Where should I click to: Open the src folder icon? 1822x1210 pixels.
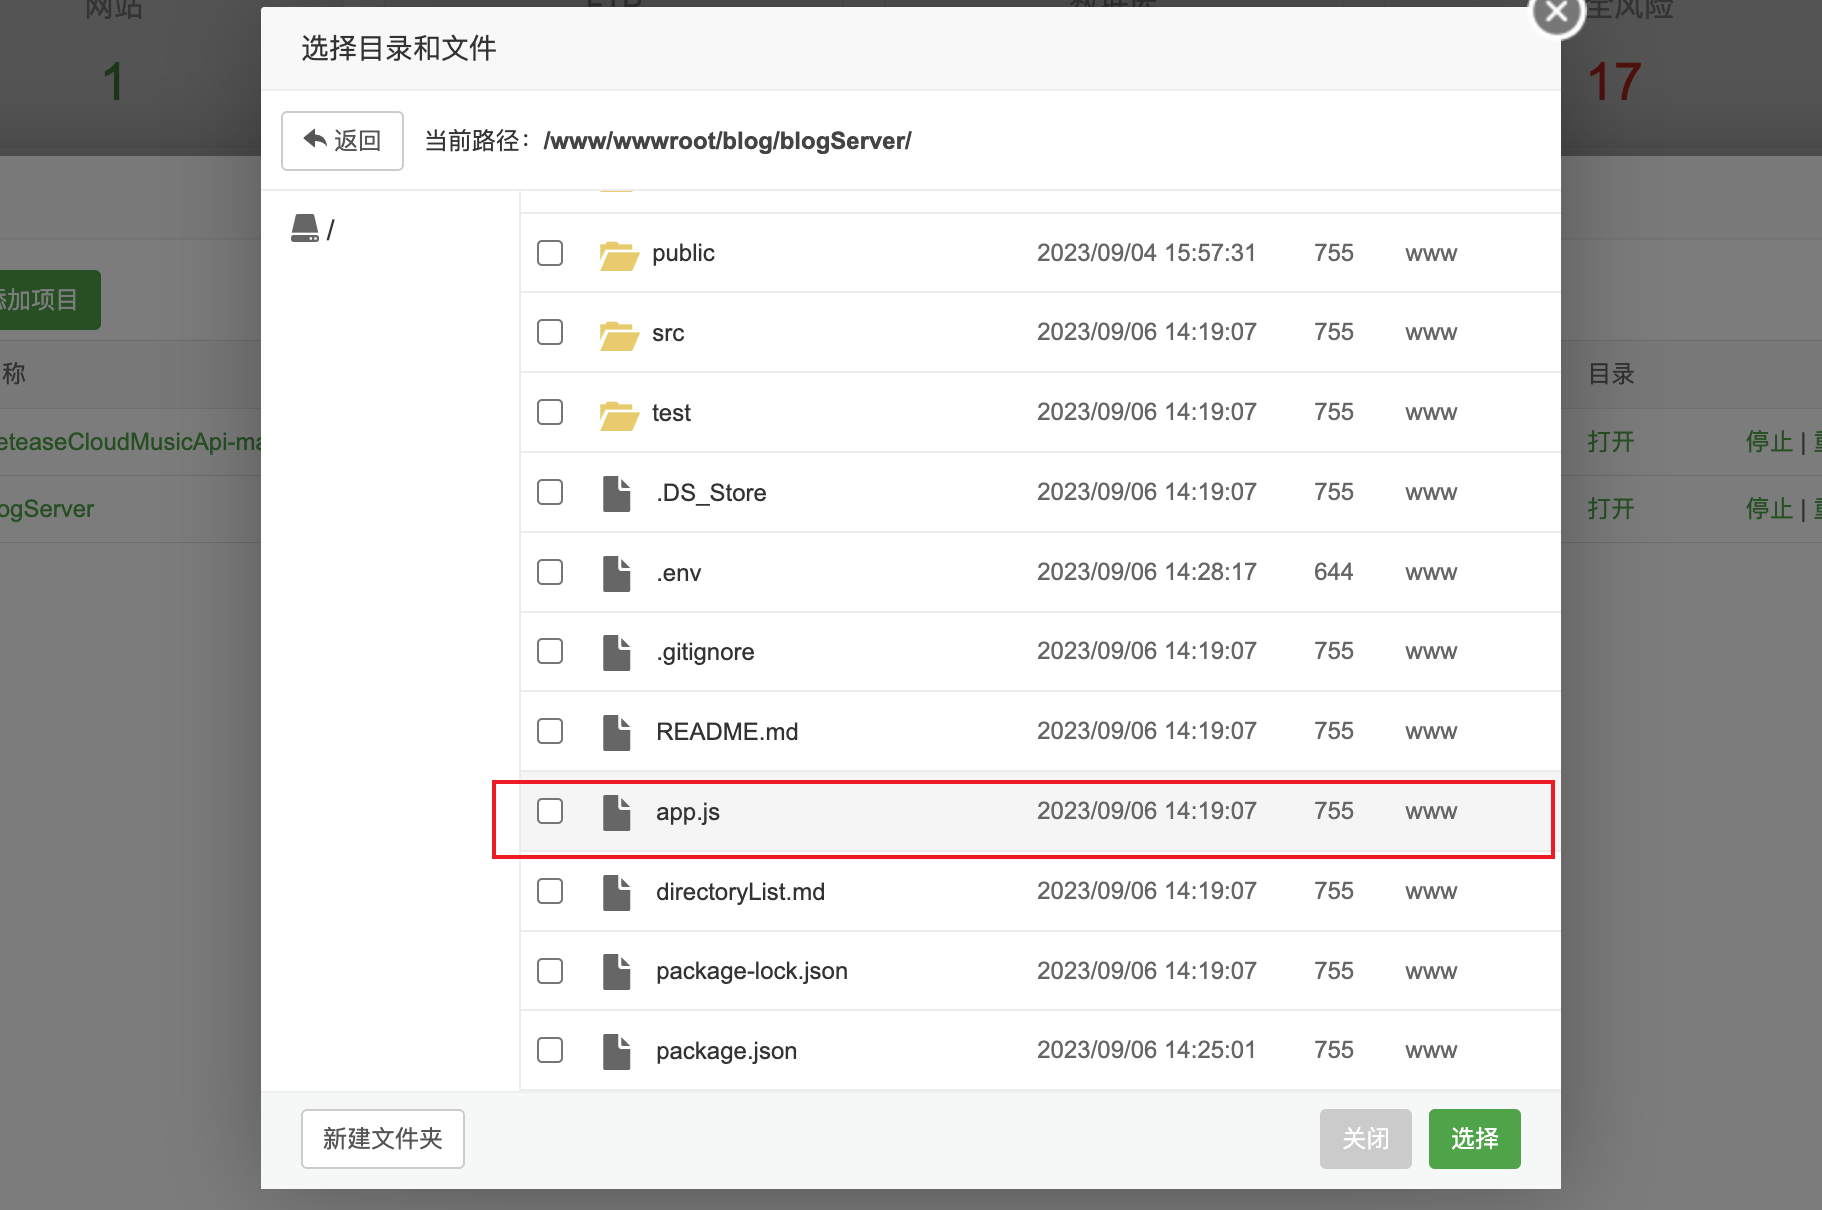click(619, 335)
